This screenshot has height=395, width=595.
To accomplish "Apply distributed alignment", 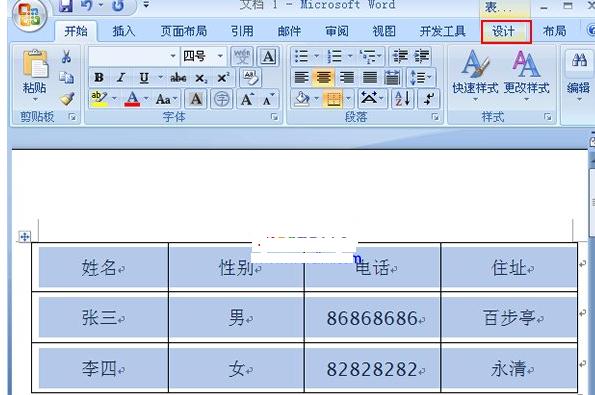I will [392, 78].
